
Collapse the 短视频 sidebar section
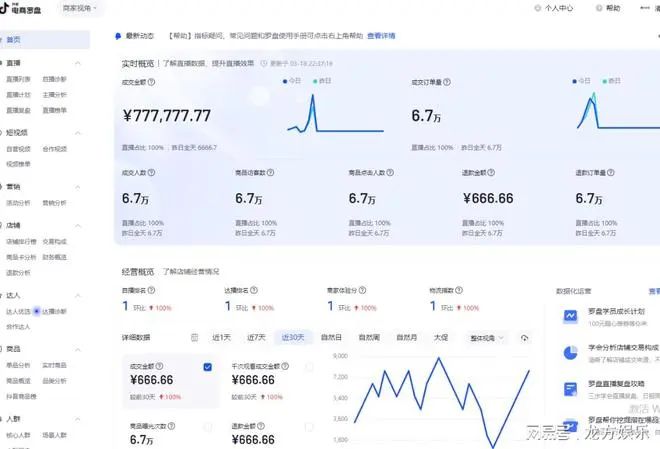click(78, 133)
